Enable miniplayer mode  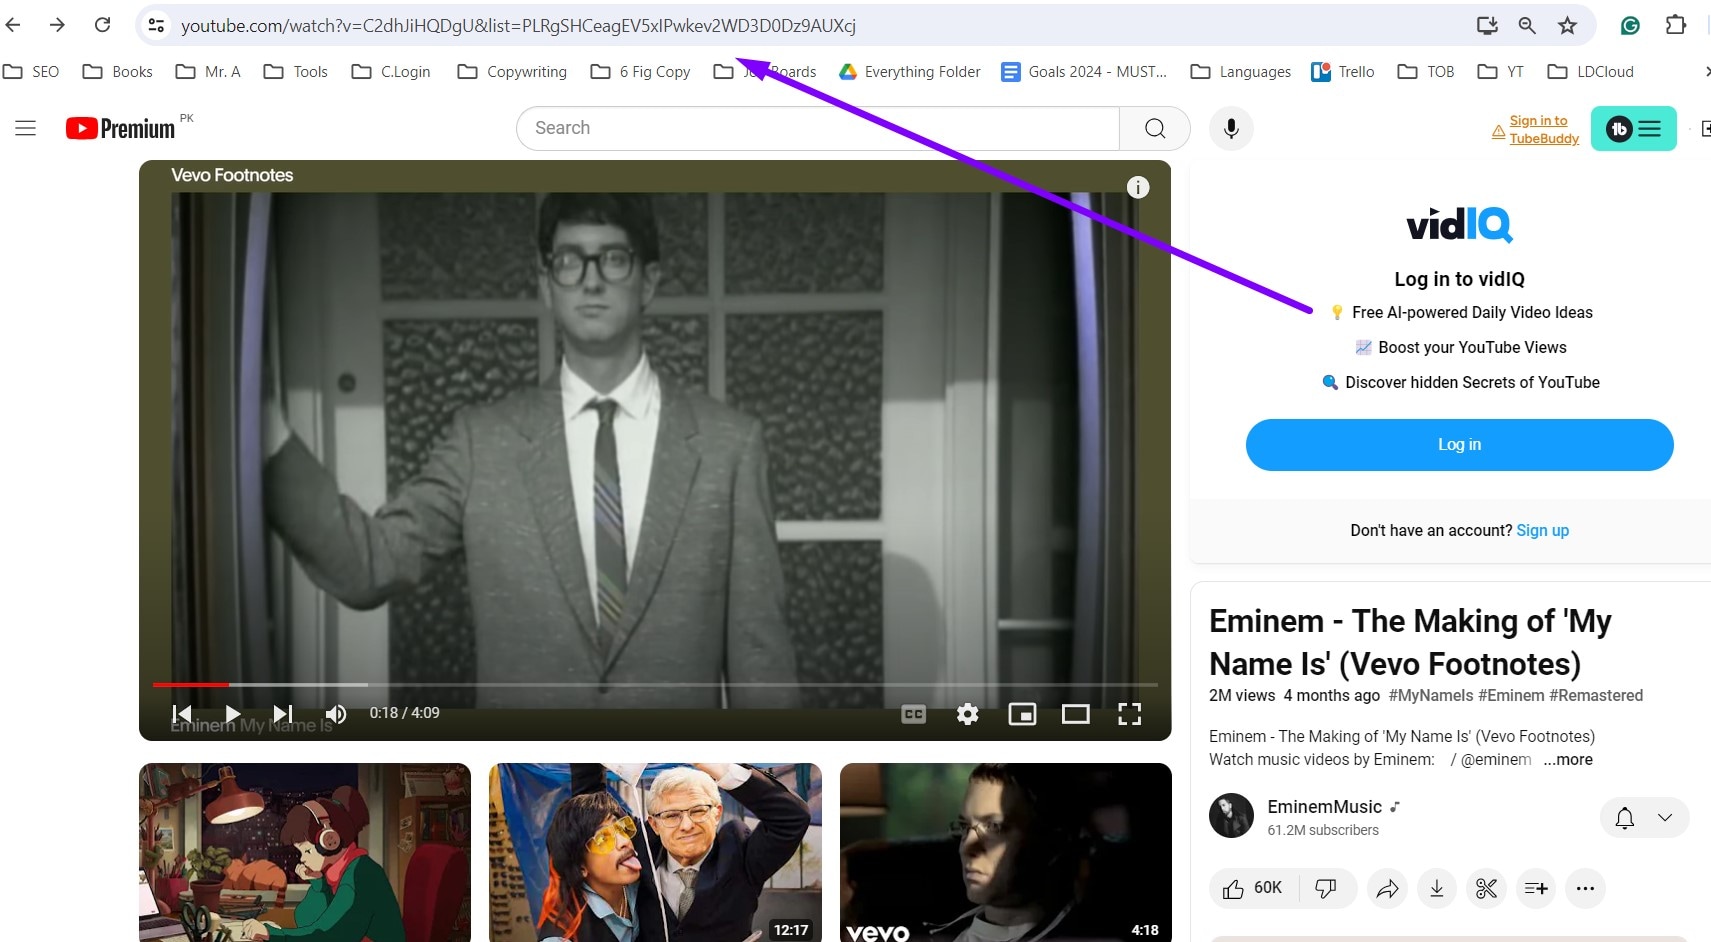pos(1022,714)
